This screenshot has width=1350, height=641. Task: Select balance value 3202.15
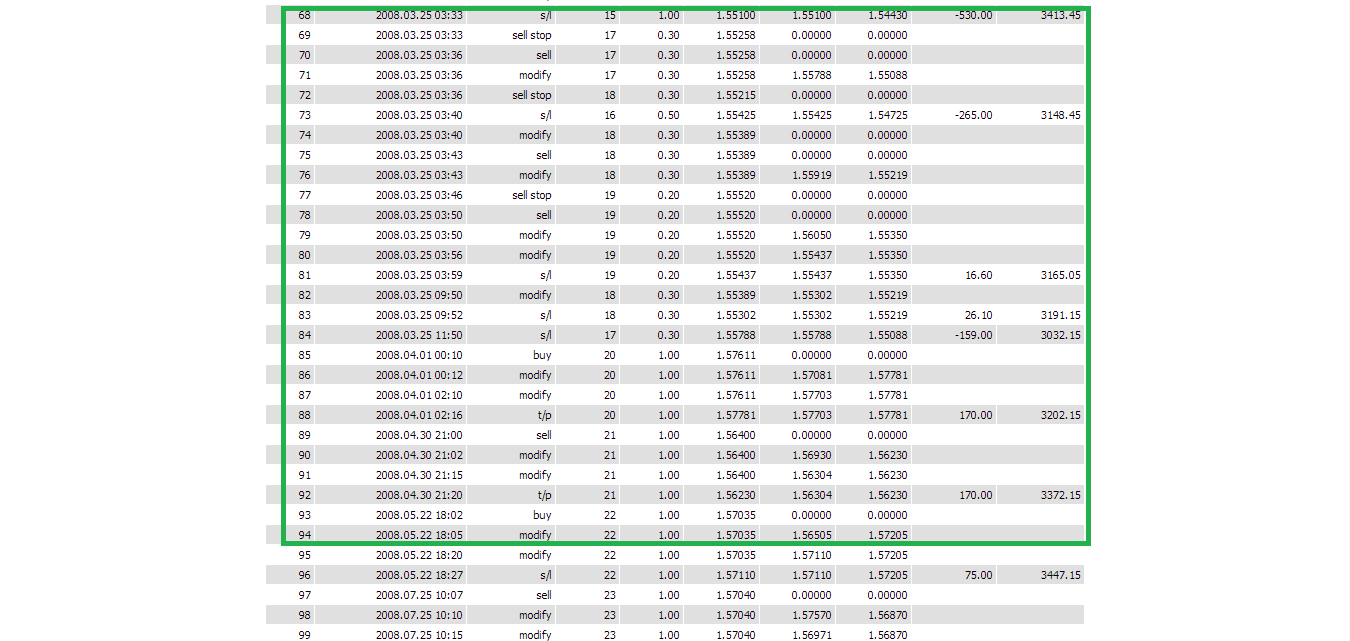click(1060, 415)
